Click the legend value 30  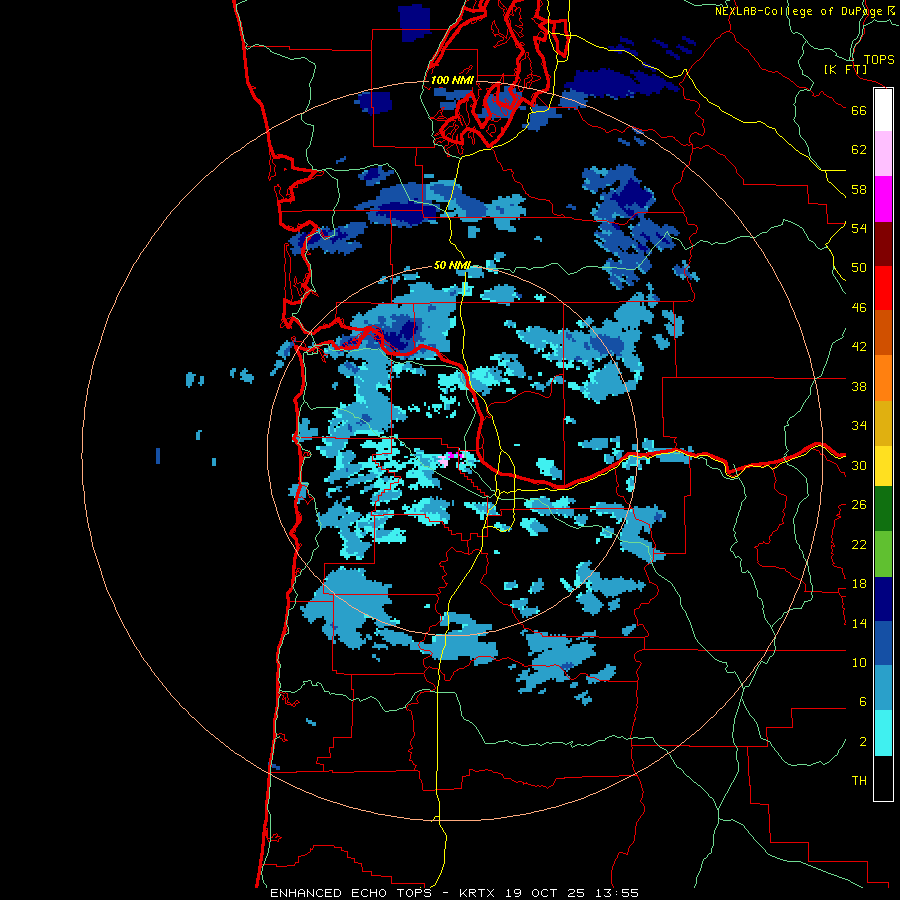click(x=859, y=465)
